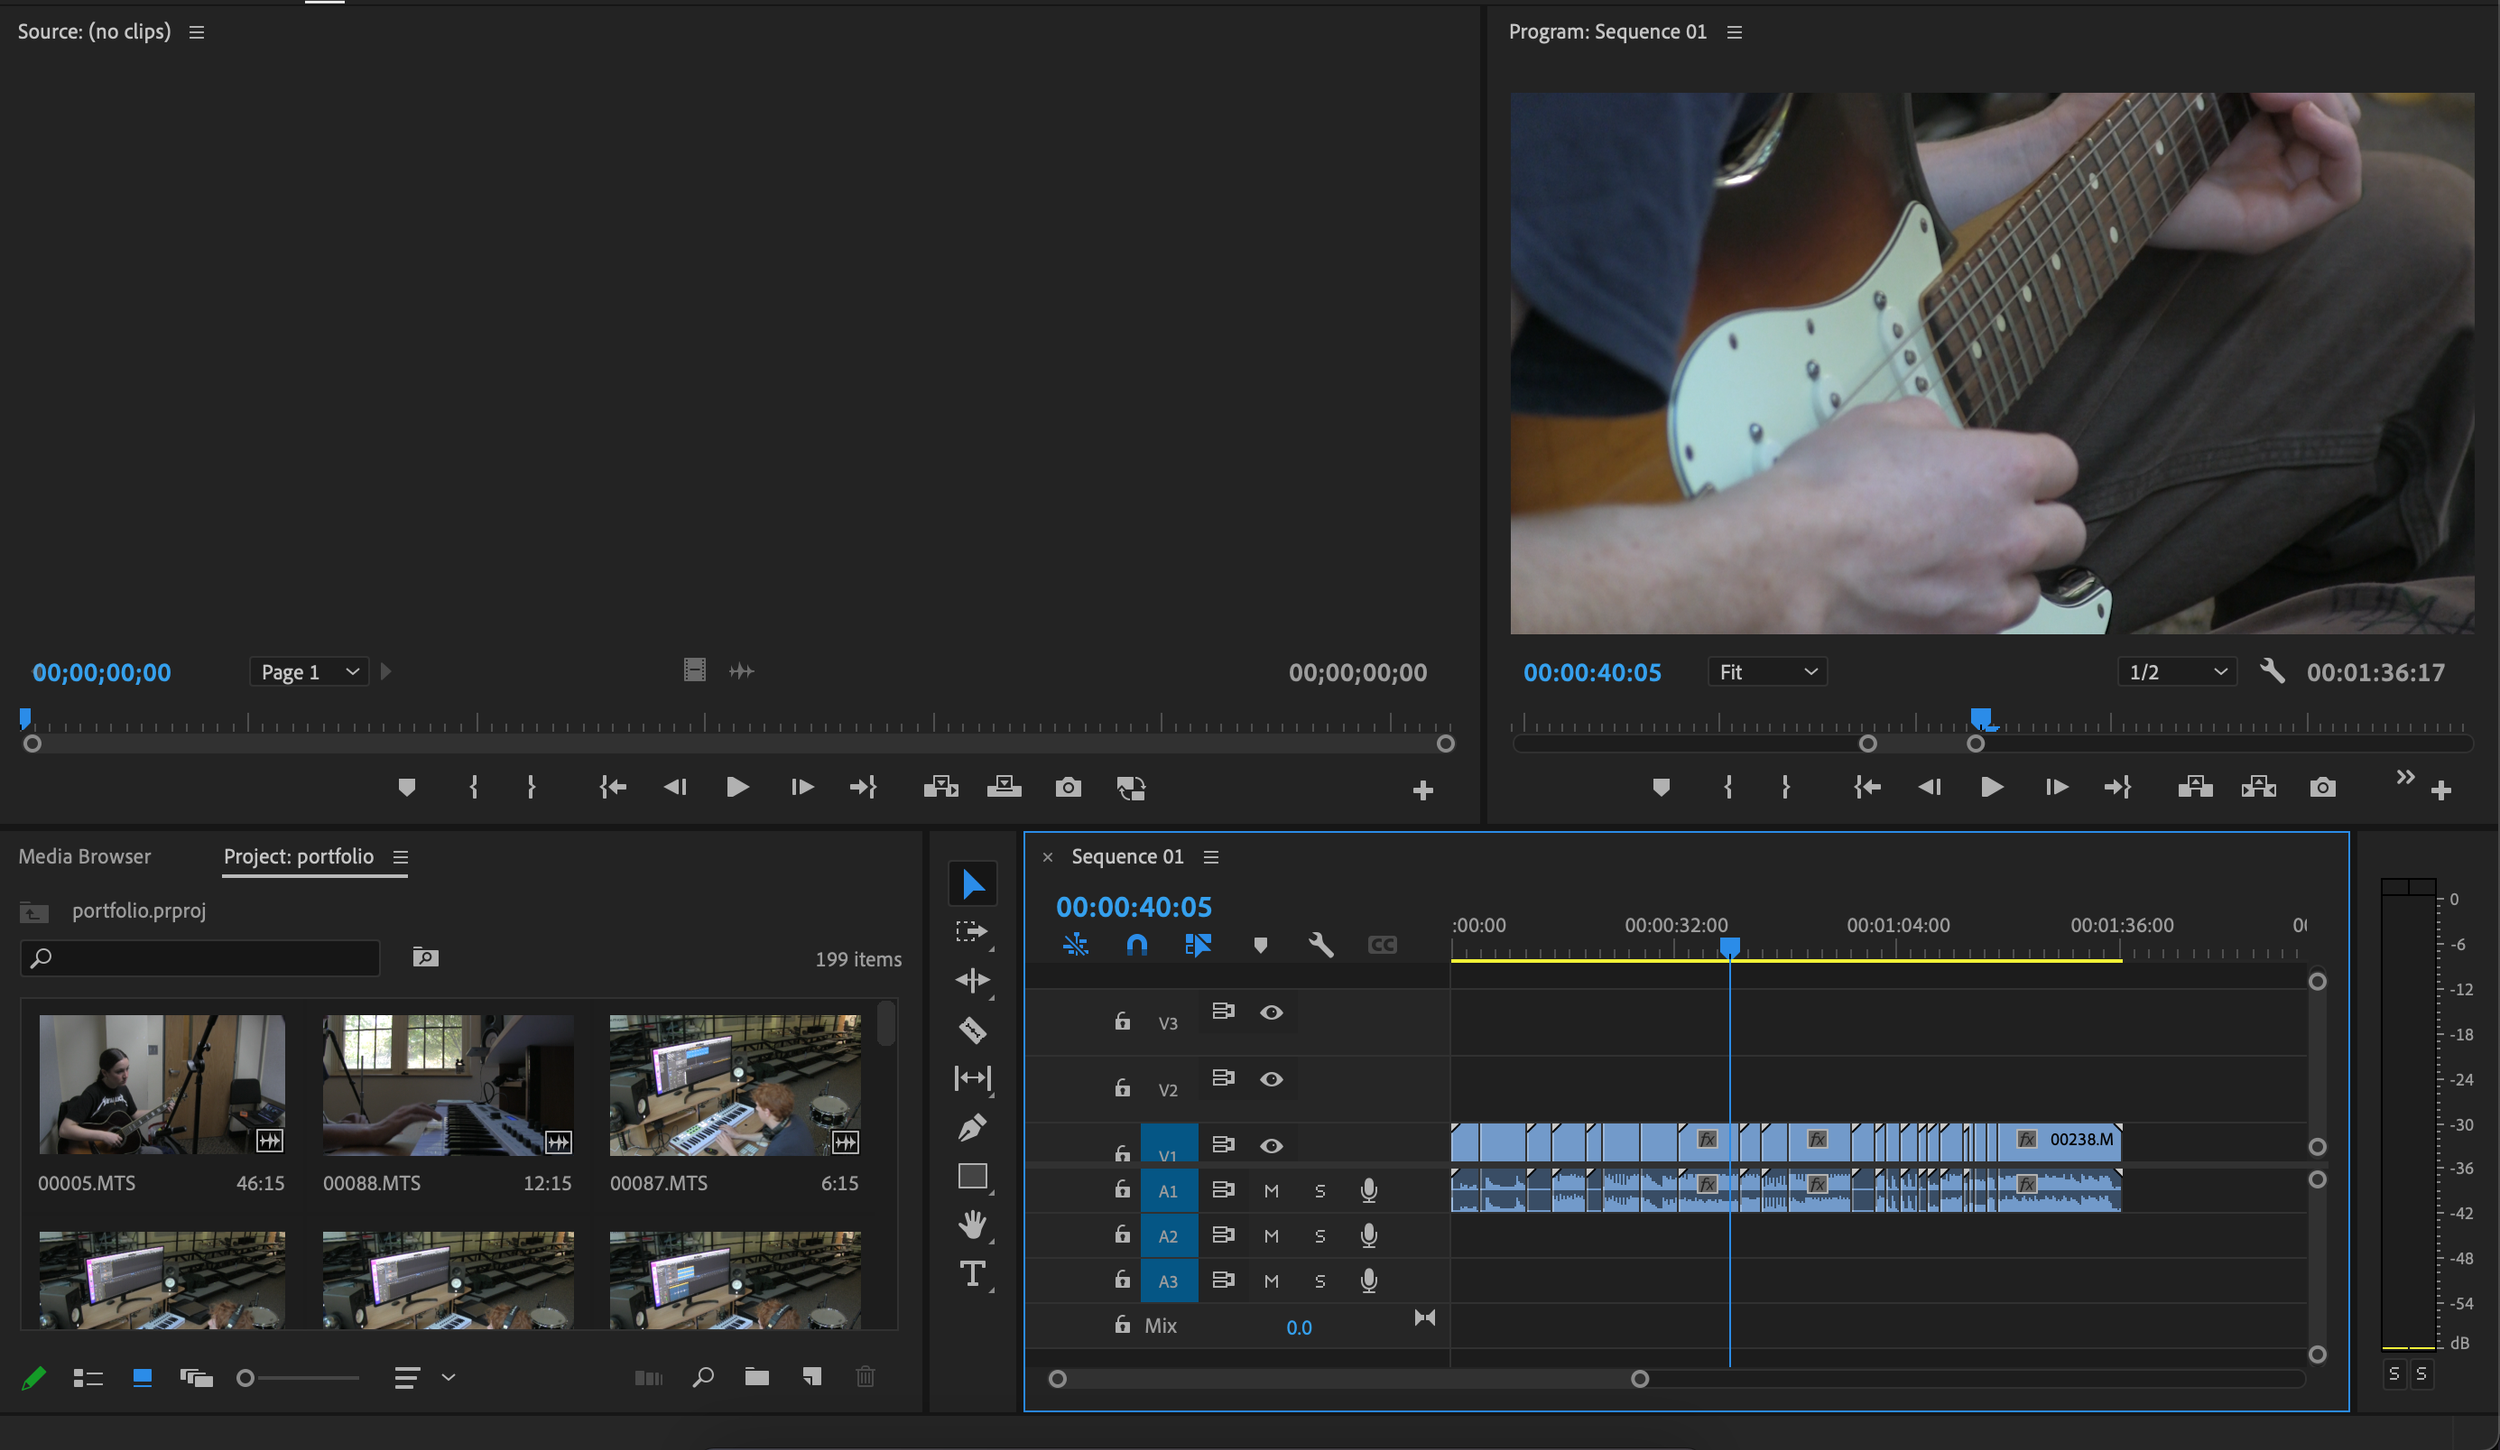2500x1450 pixels.
Task: Select the 00088.MTS clip thumbnail
Action: click(448, 1085)
